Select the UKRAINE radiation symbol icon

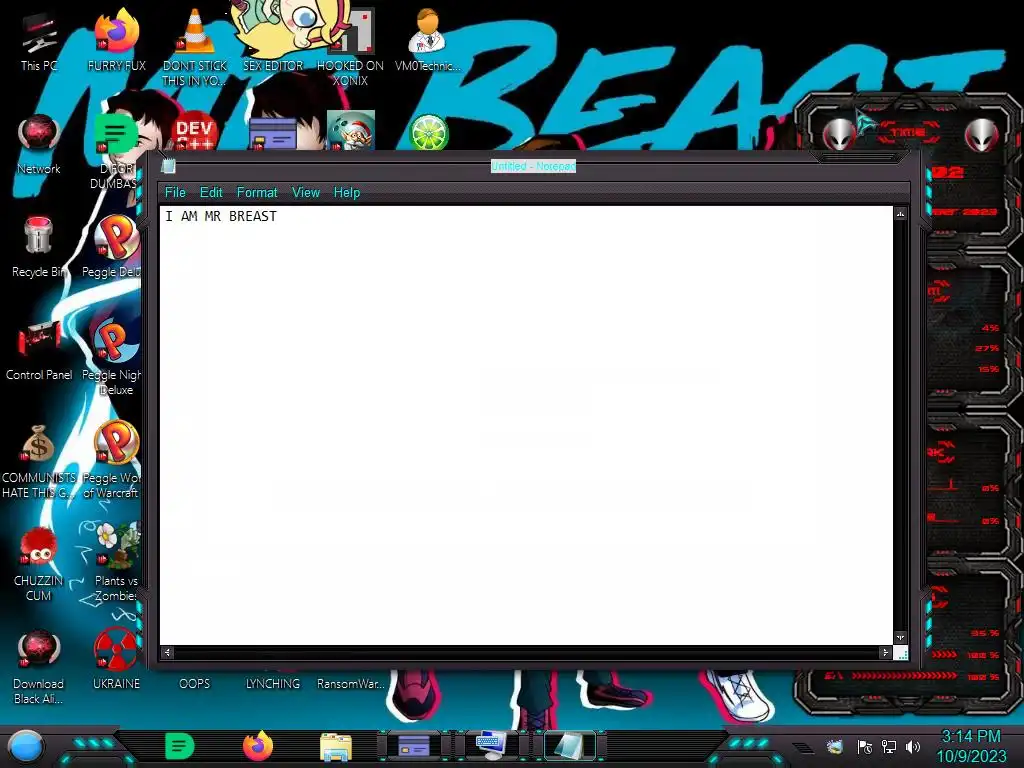(116, 658)
